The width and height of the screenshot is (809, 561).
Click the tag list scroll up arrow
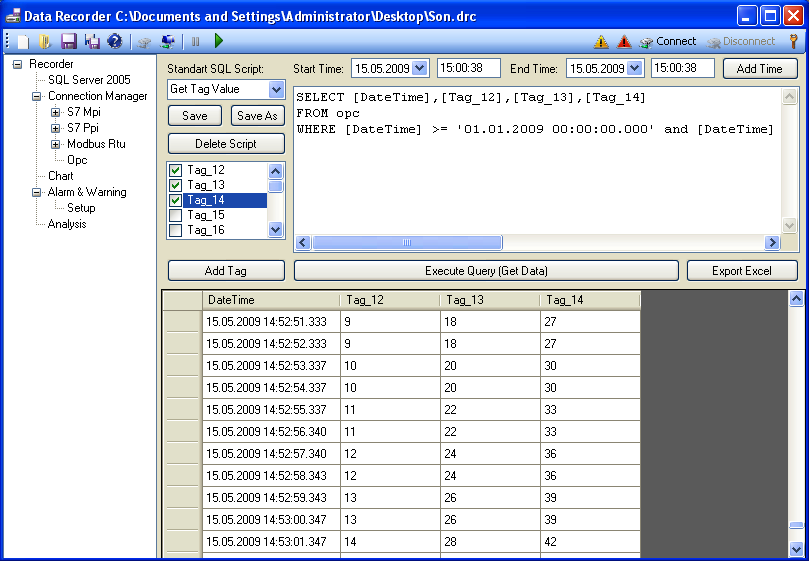[276, 171]
